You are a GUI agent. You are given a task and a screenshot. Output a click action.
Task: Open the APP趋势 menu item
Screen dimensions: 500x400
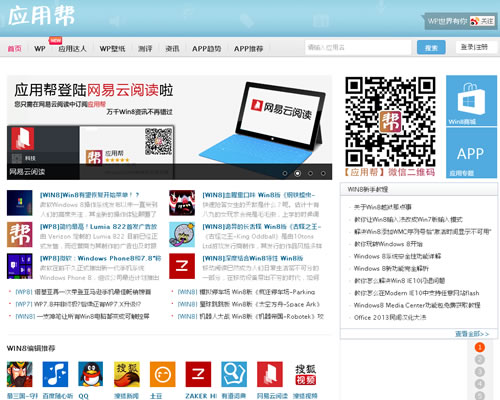tap(206, 49)
